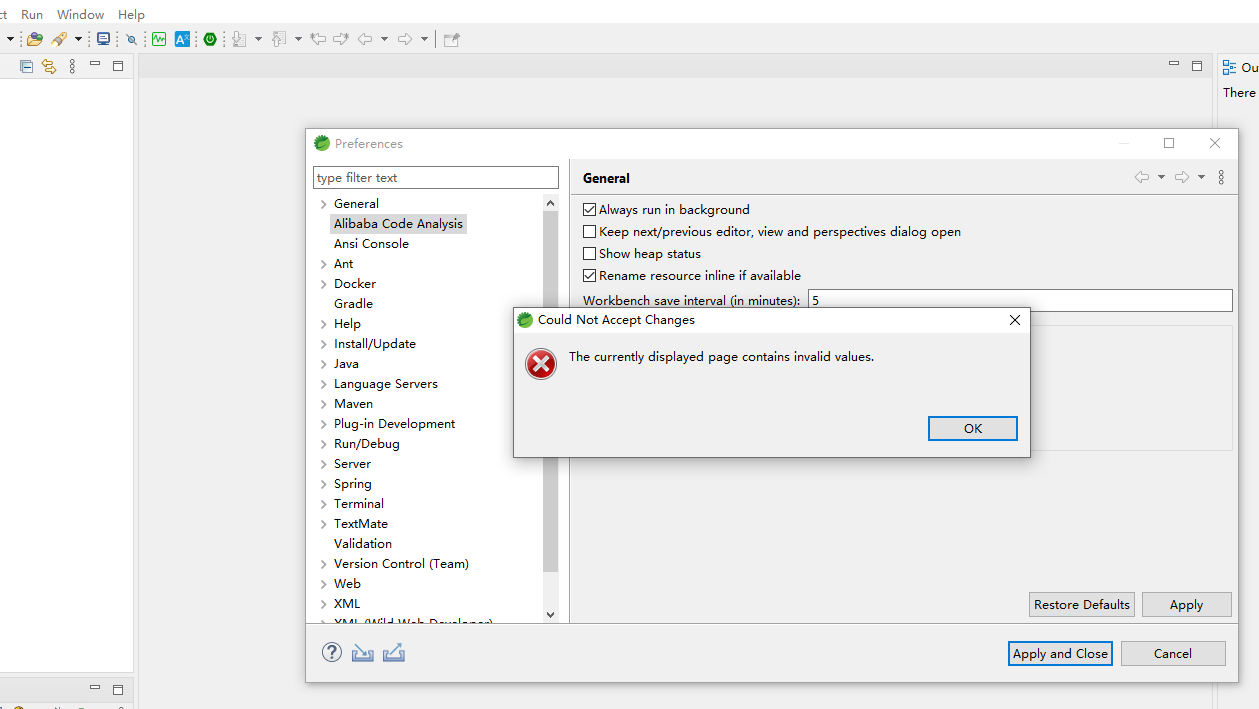Collapse arrow next to Version Control (Team)
The image size is (1259, 709).
click(322, 563)
